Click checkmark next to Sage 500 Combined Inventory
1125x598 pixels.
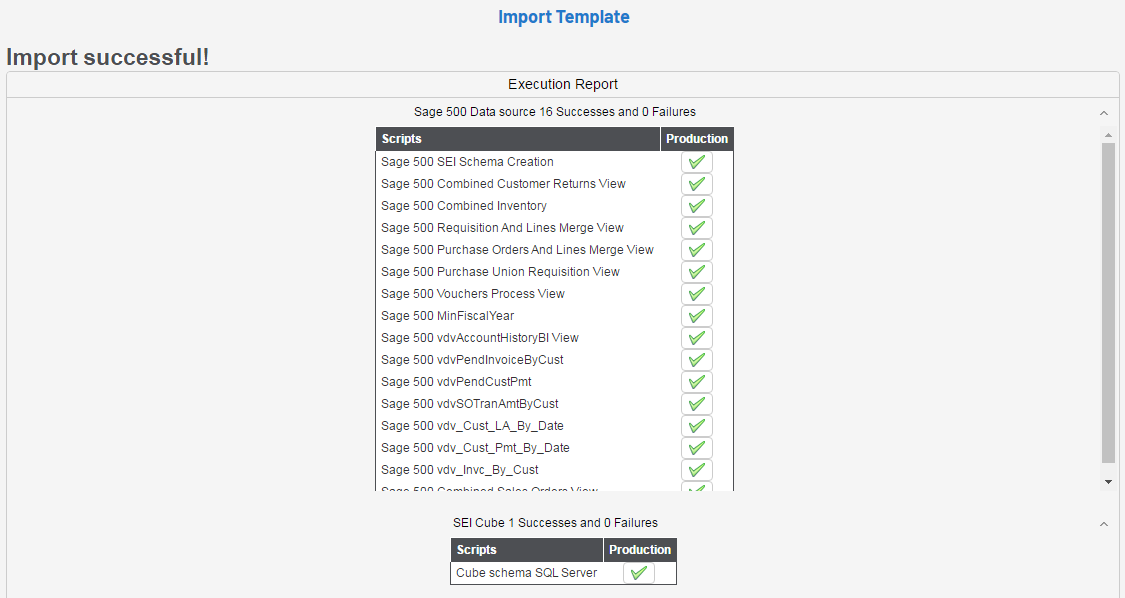coord(697,206)
